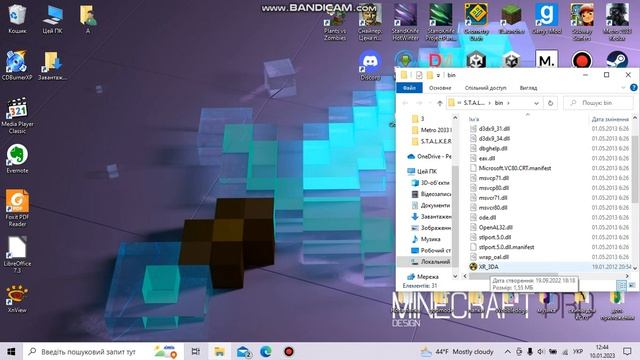Open Музика in the navigation pane
The height and width of the screenshot is (360, 640).
click(426, 239)
